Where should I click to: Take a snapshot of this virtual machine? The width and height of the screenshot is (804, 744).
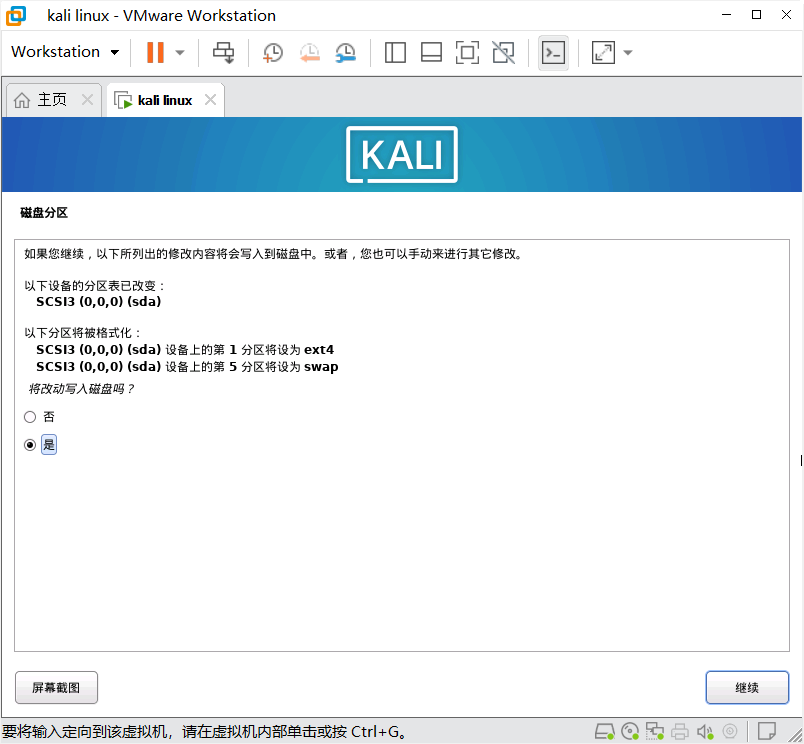click(272, 52)
